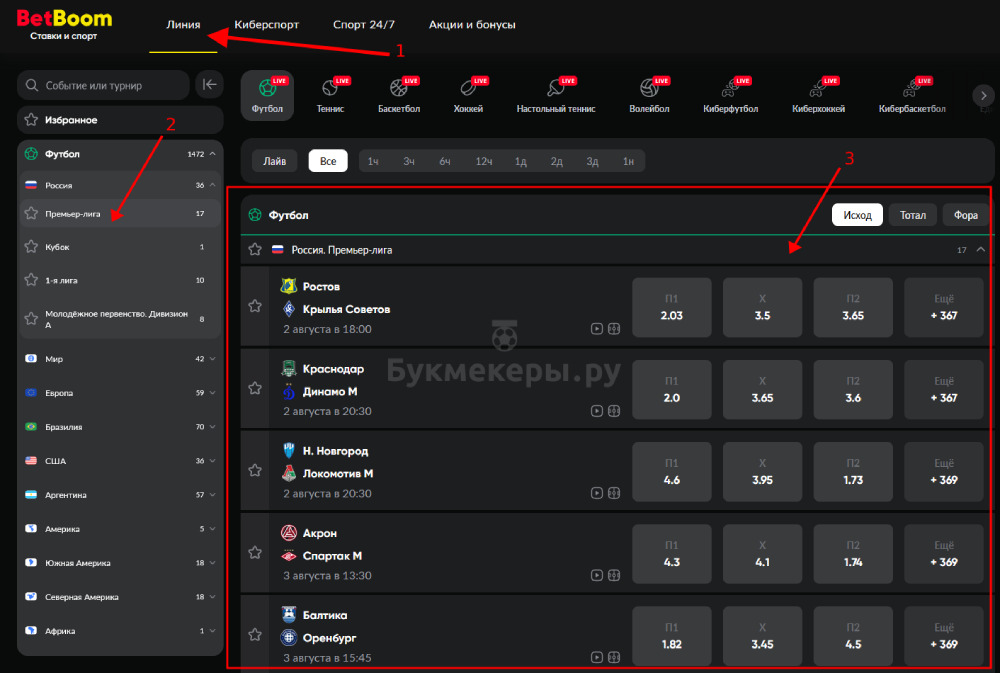Open match tracker for Акрон match
The height and width of the screenshot is (673, 1000).
coord(614,575)
